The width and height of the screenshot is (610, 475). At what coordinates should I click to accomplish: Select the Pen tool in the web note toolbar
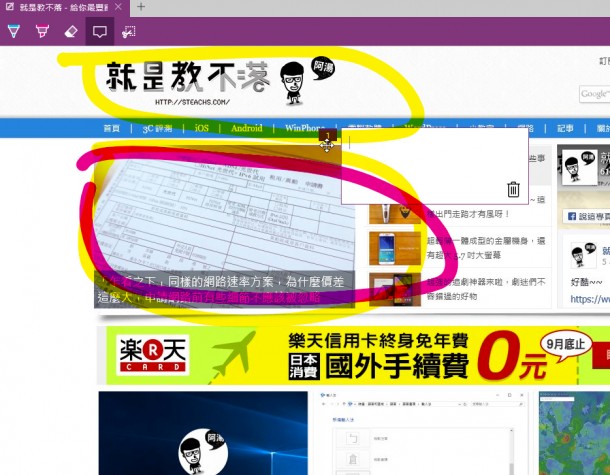click(x=14, y=31)
